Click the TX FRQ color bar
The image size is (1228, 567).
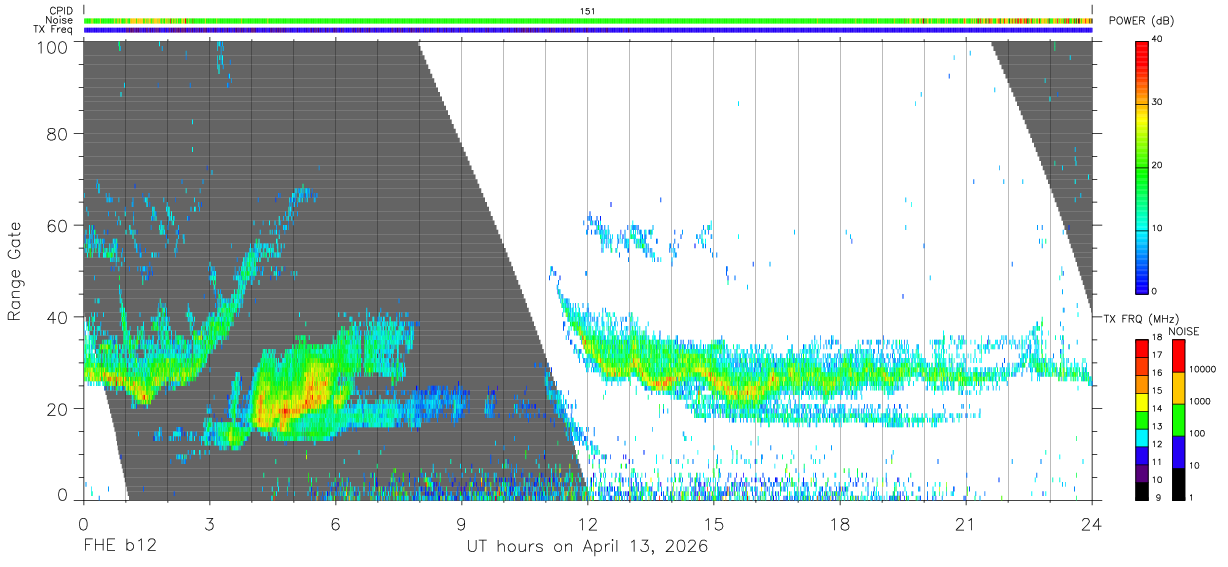point(1143,420)
